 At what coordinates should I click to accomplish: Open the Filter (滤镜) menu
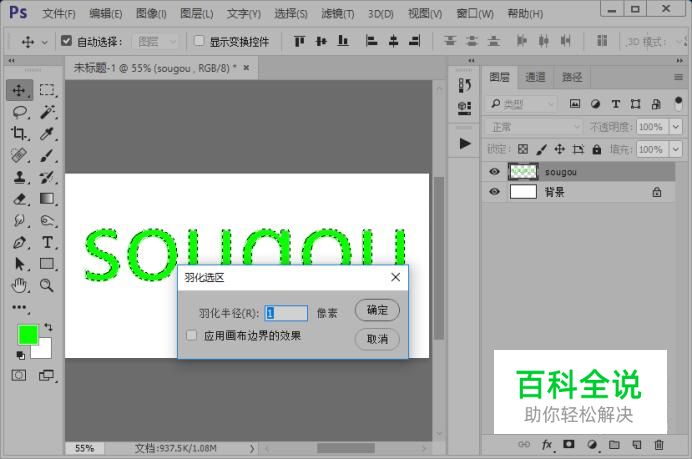338,14
